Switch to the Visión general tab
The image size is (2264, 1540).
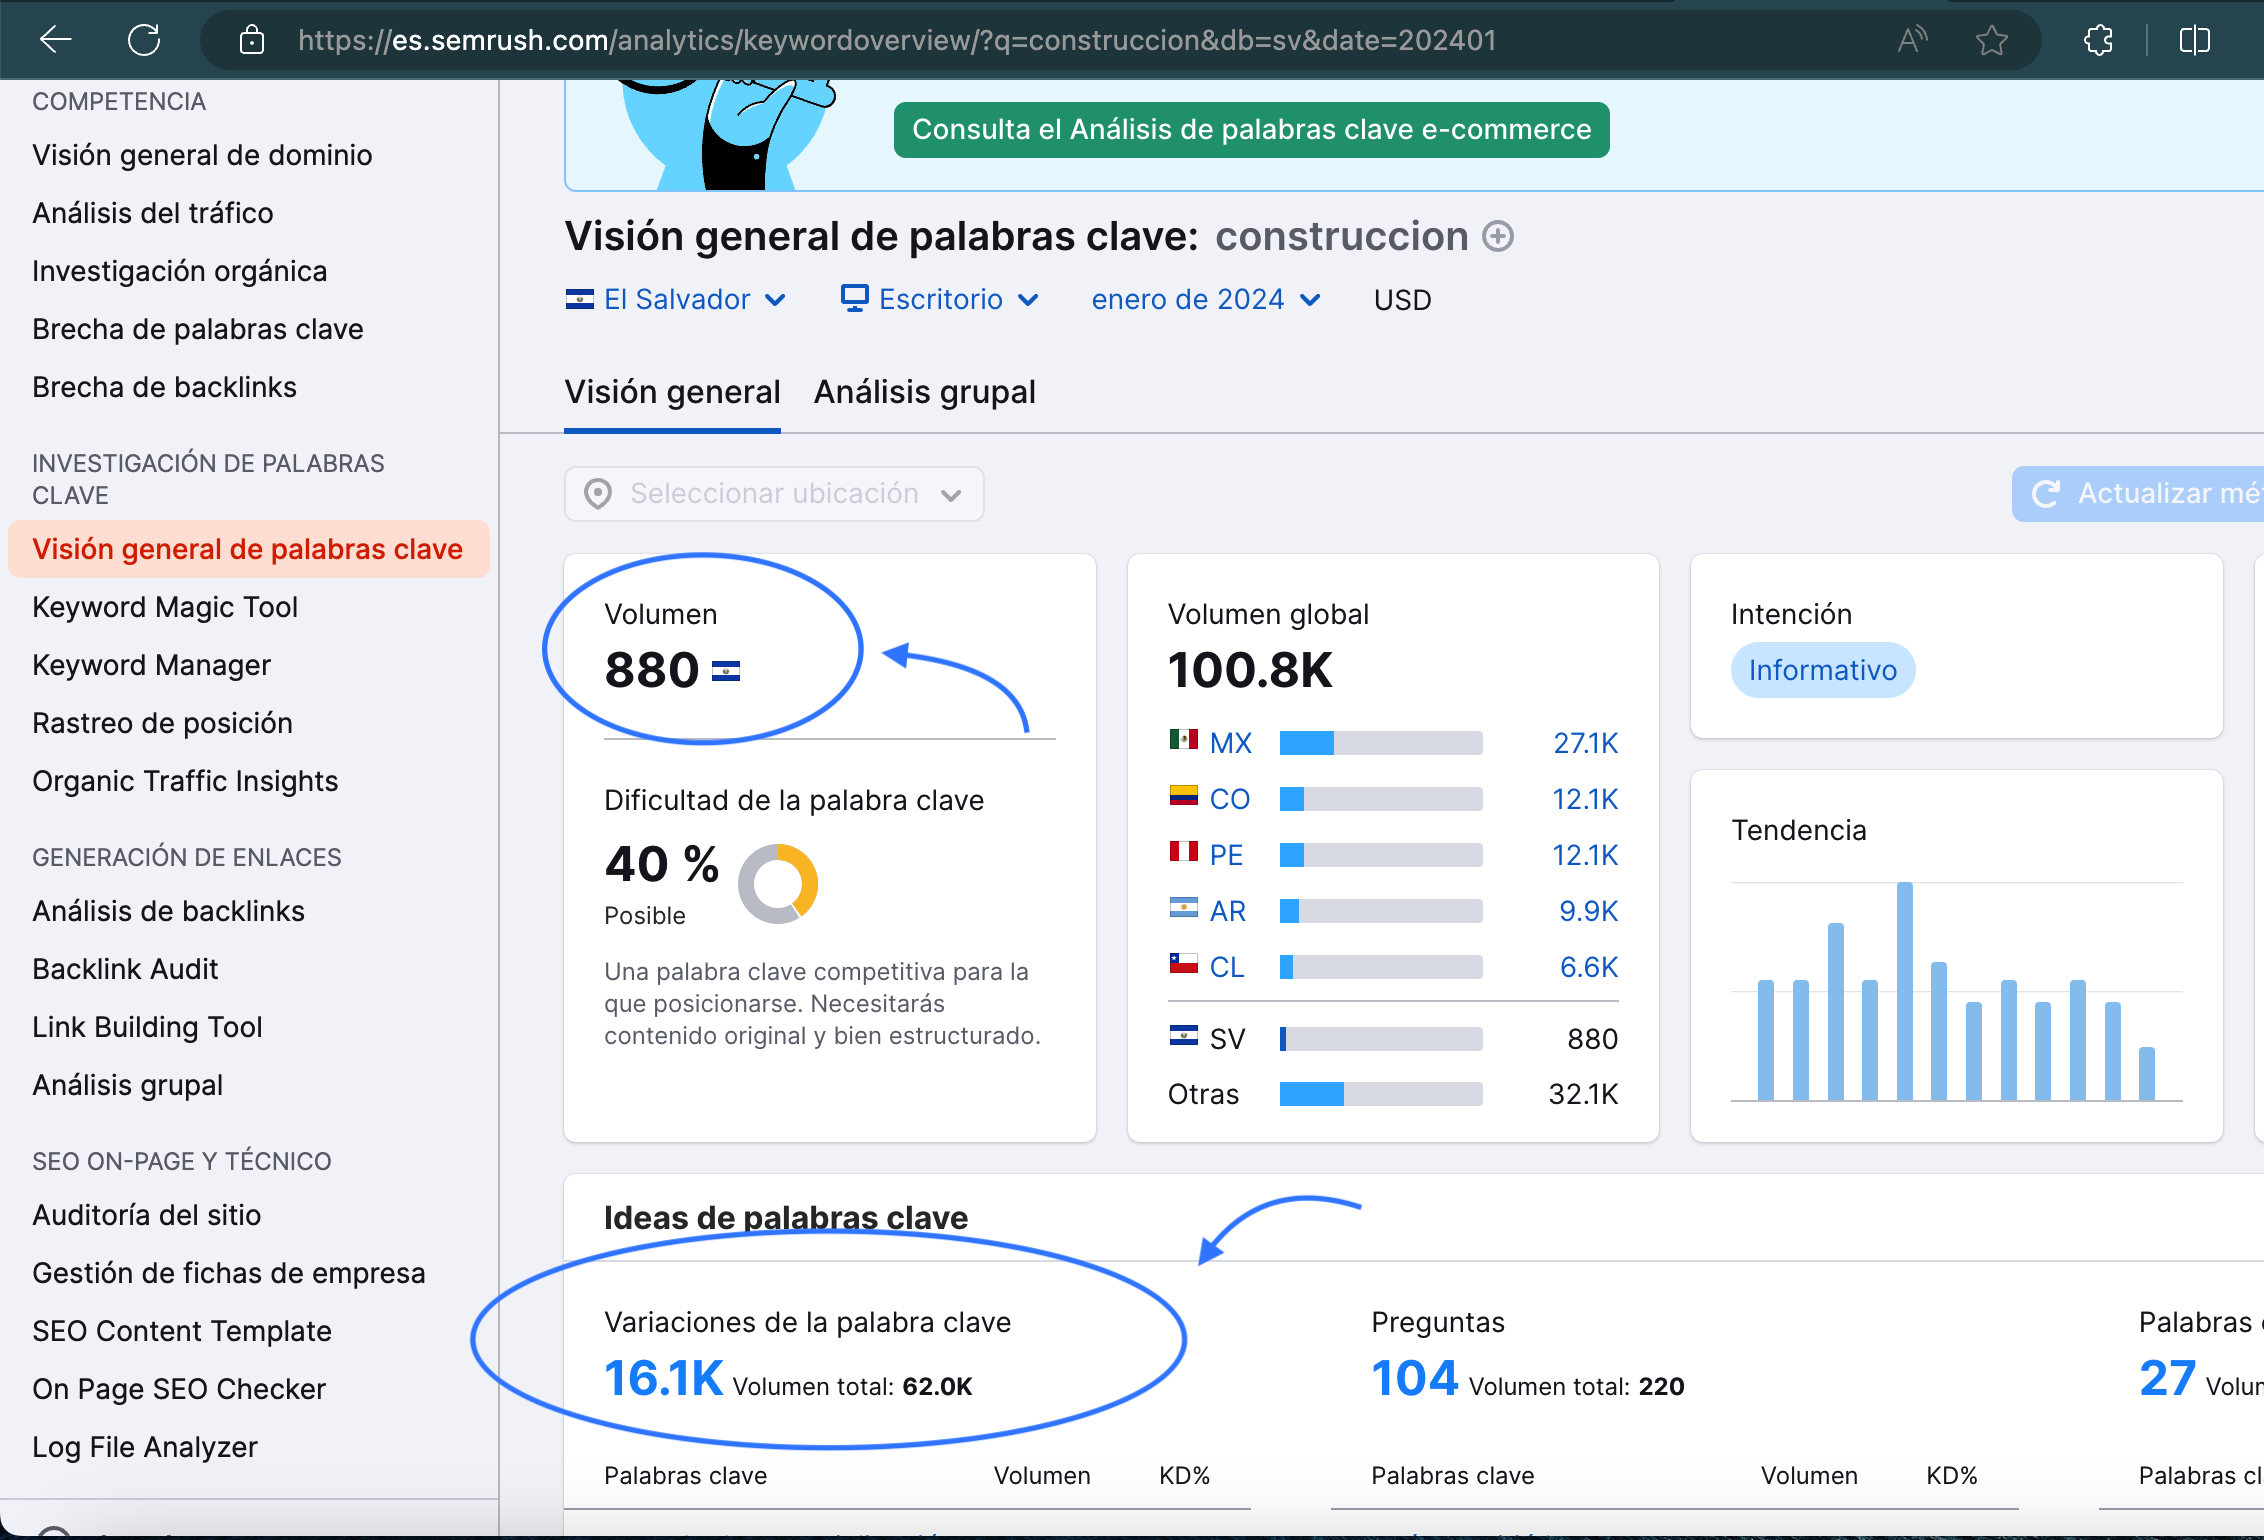tap(672, 392)
